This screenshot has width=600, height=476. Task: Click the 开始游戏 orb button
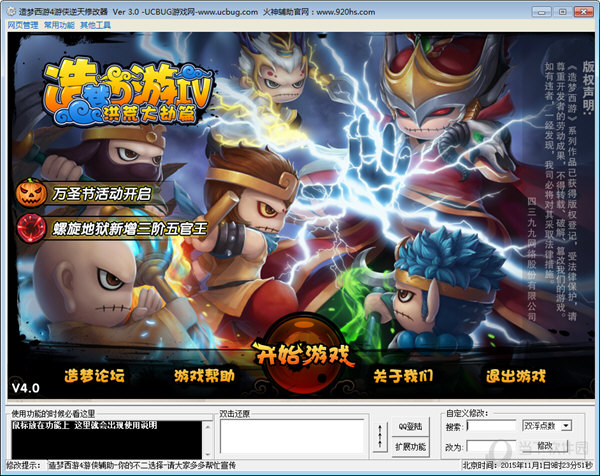coord(304,354)
